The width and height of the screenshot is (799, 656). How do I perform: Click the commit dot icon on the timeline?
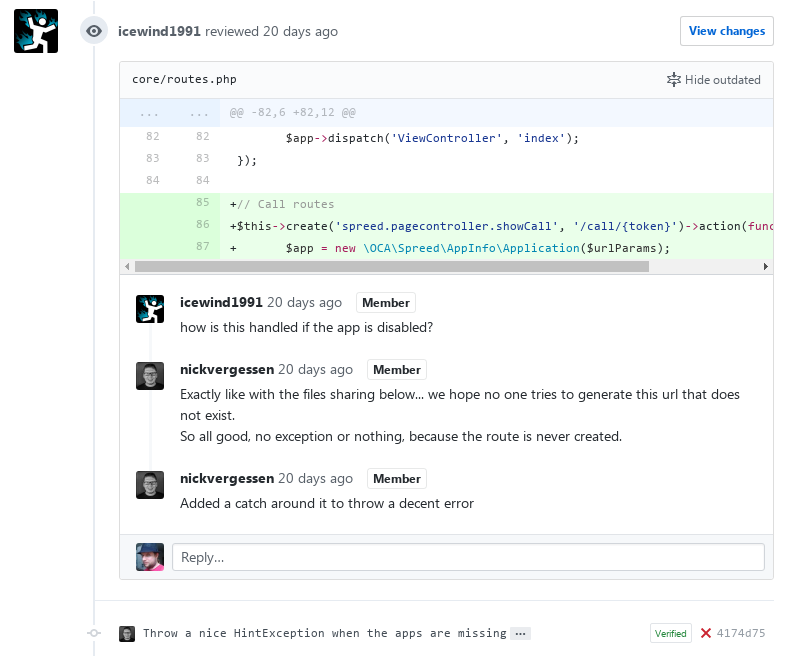click(94, 633)
